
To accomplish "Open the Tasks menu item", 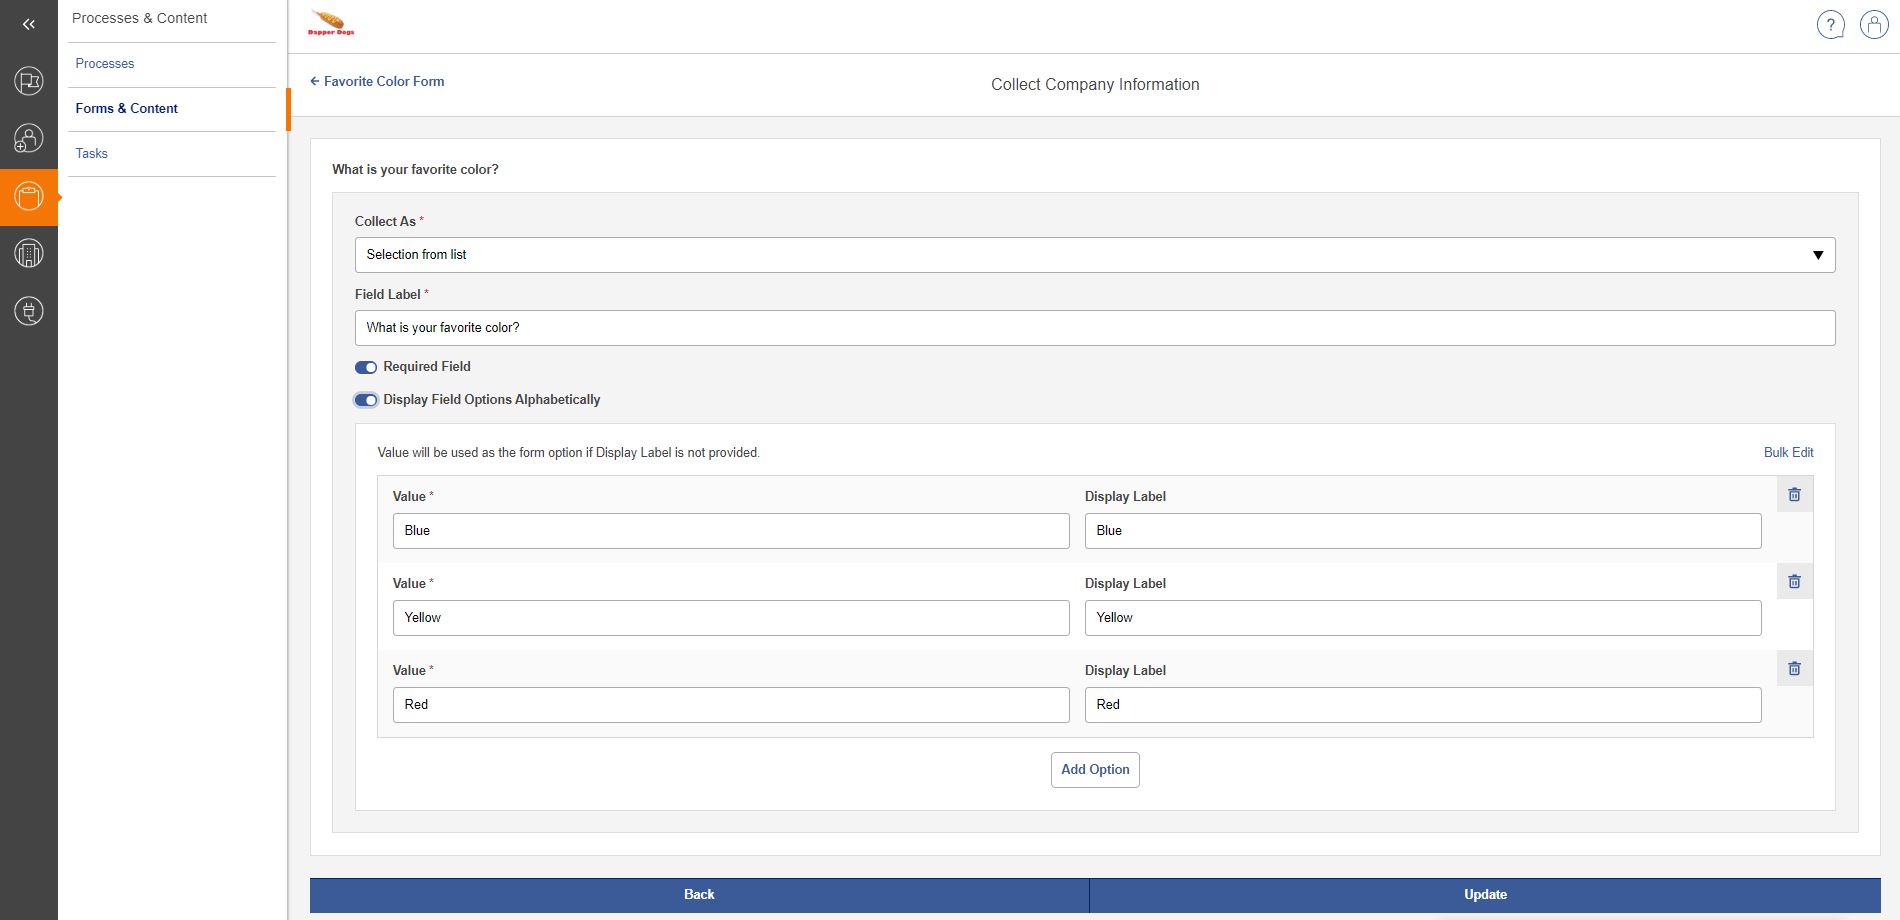I will [x=92, y=154].
